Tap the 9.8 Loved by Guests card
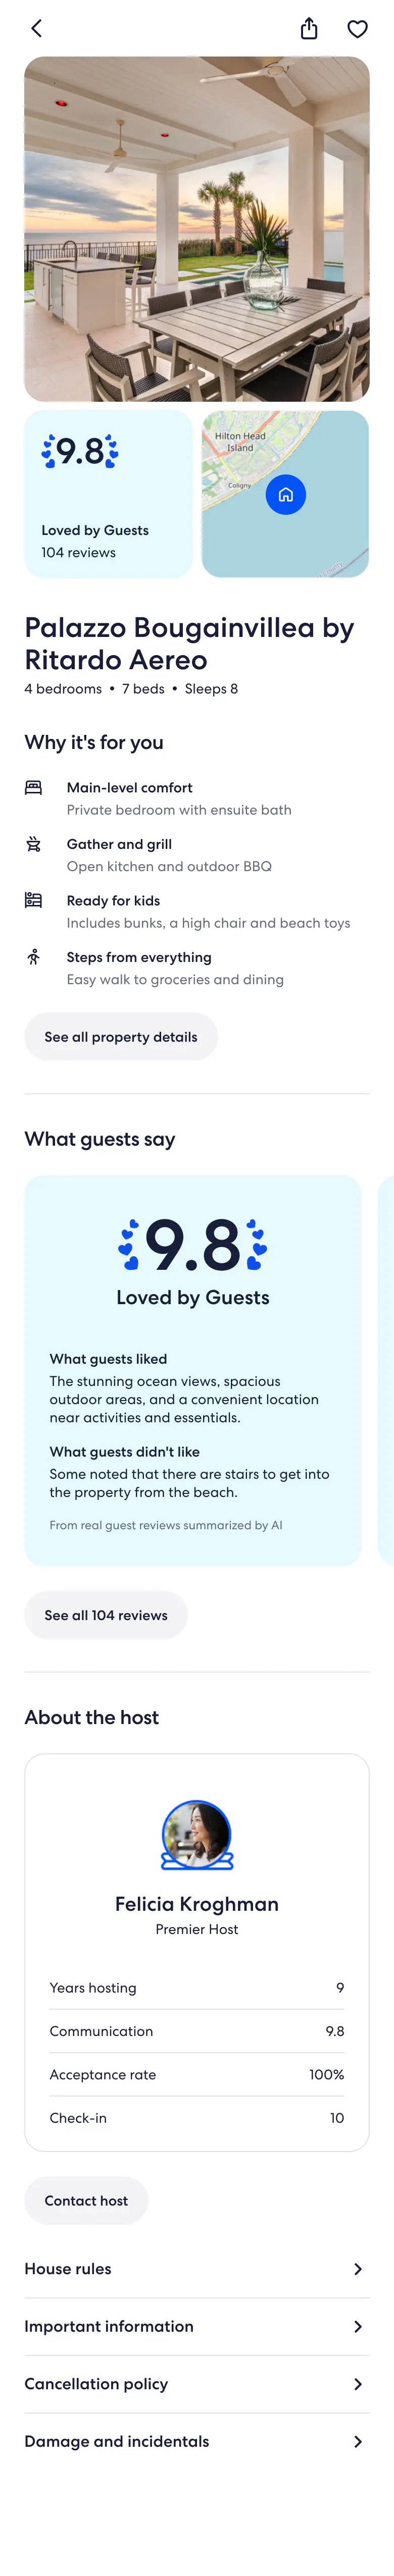This screenshot has height=2576, width=394. pyautogui.click(x=109, y=494)
